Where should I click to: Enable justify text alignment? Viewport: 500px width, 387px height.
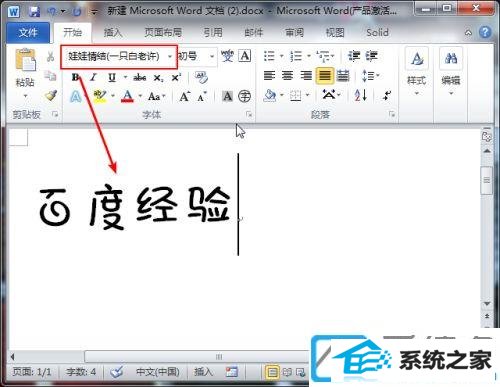click(x=325, y=76)
